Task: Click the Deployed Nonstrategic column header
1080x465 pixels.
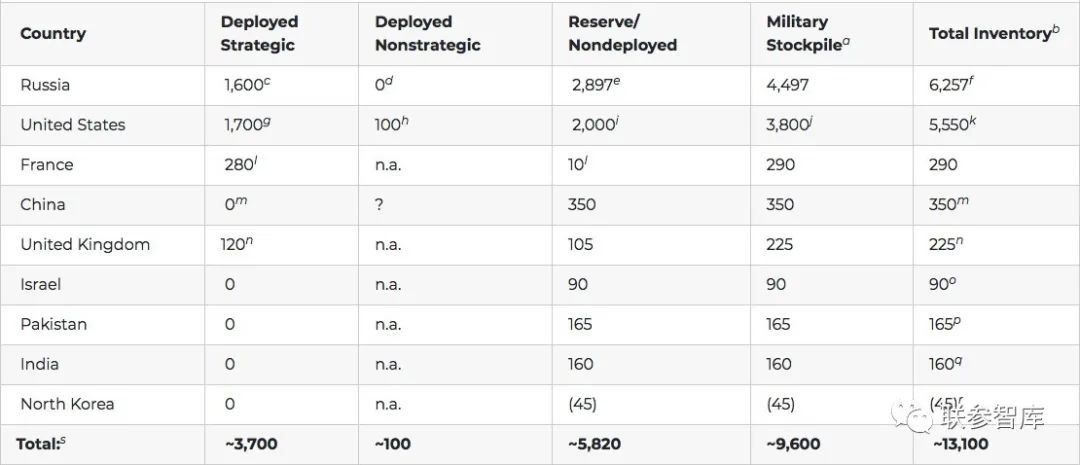Action: tap(427, 33)
